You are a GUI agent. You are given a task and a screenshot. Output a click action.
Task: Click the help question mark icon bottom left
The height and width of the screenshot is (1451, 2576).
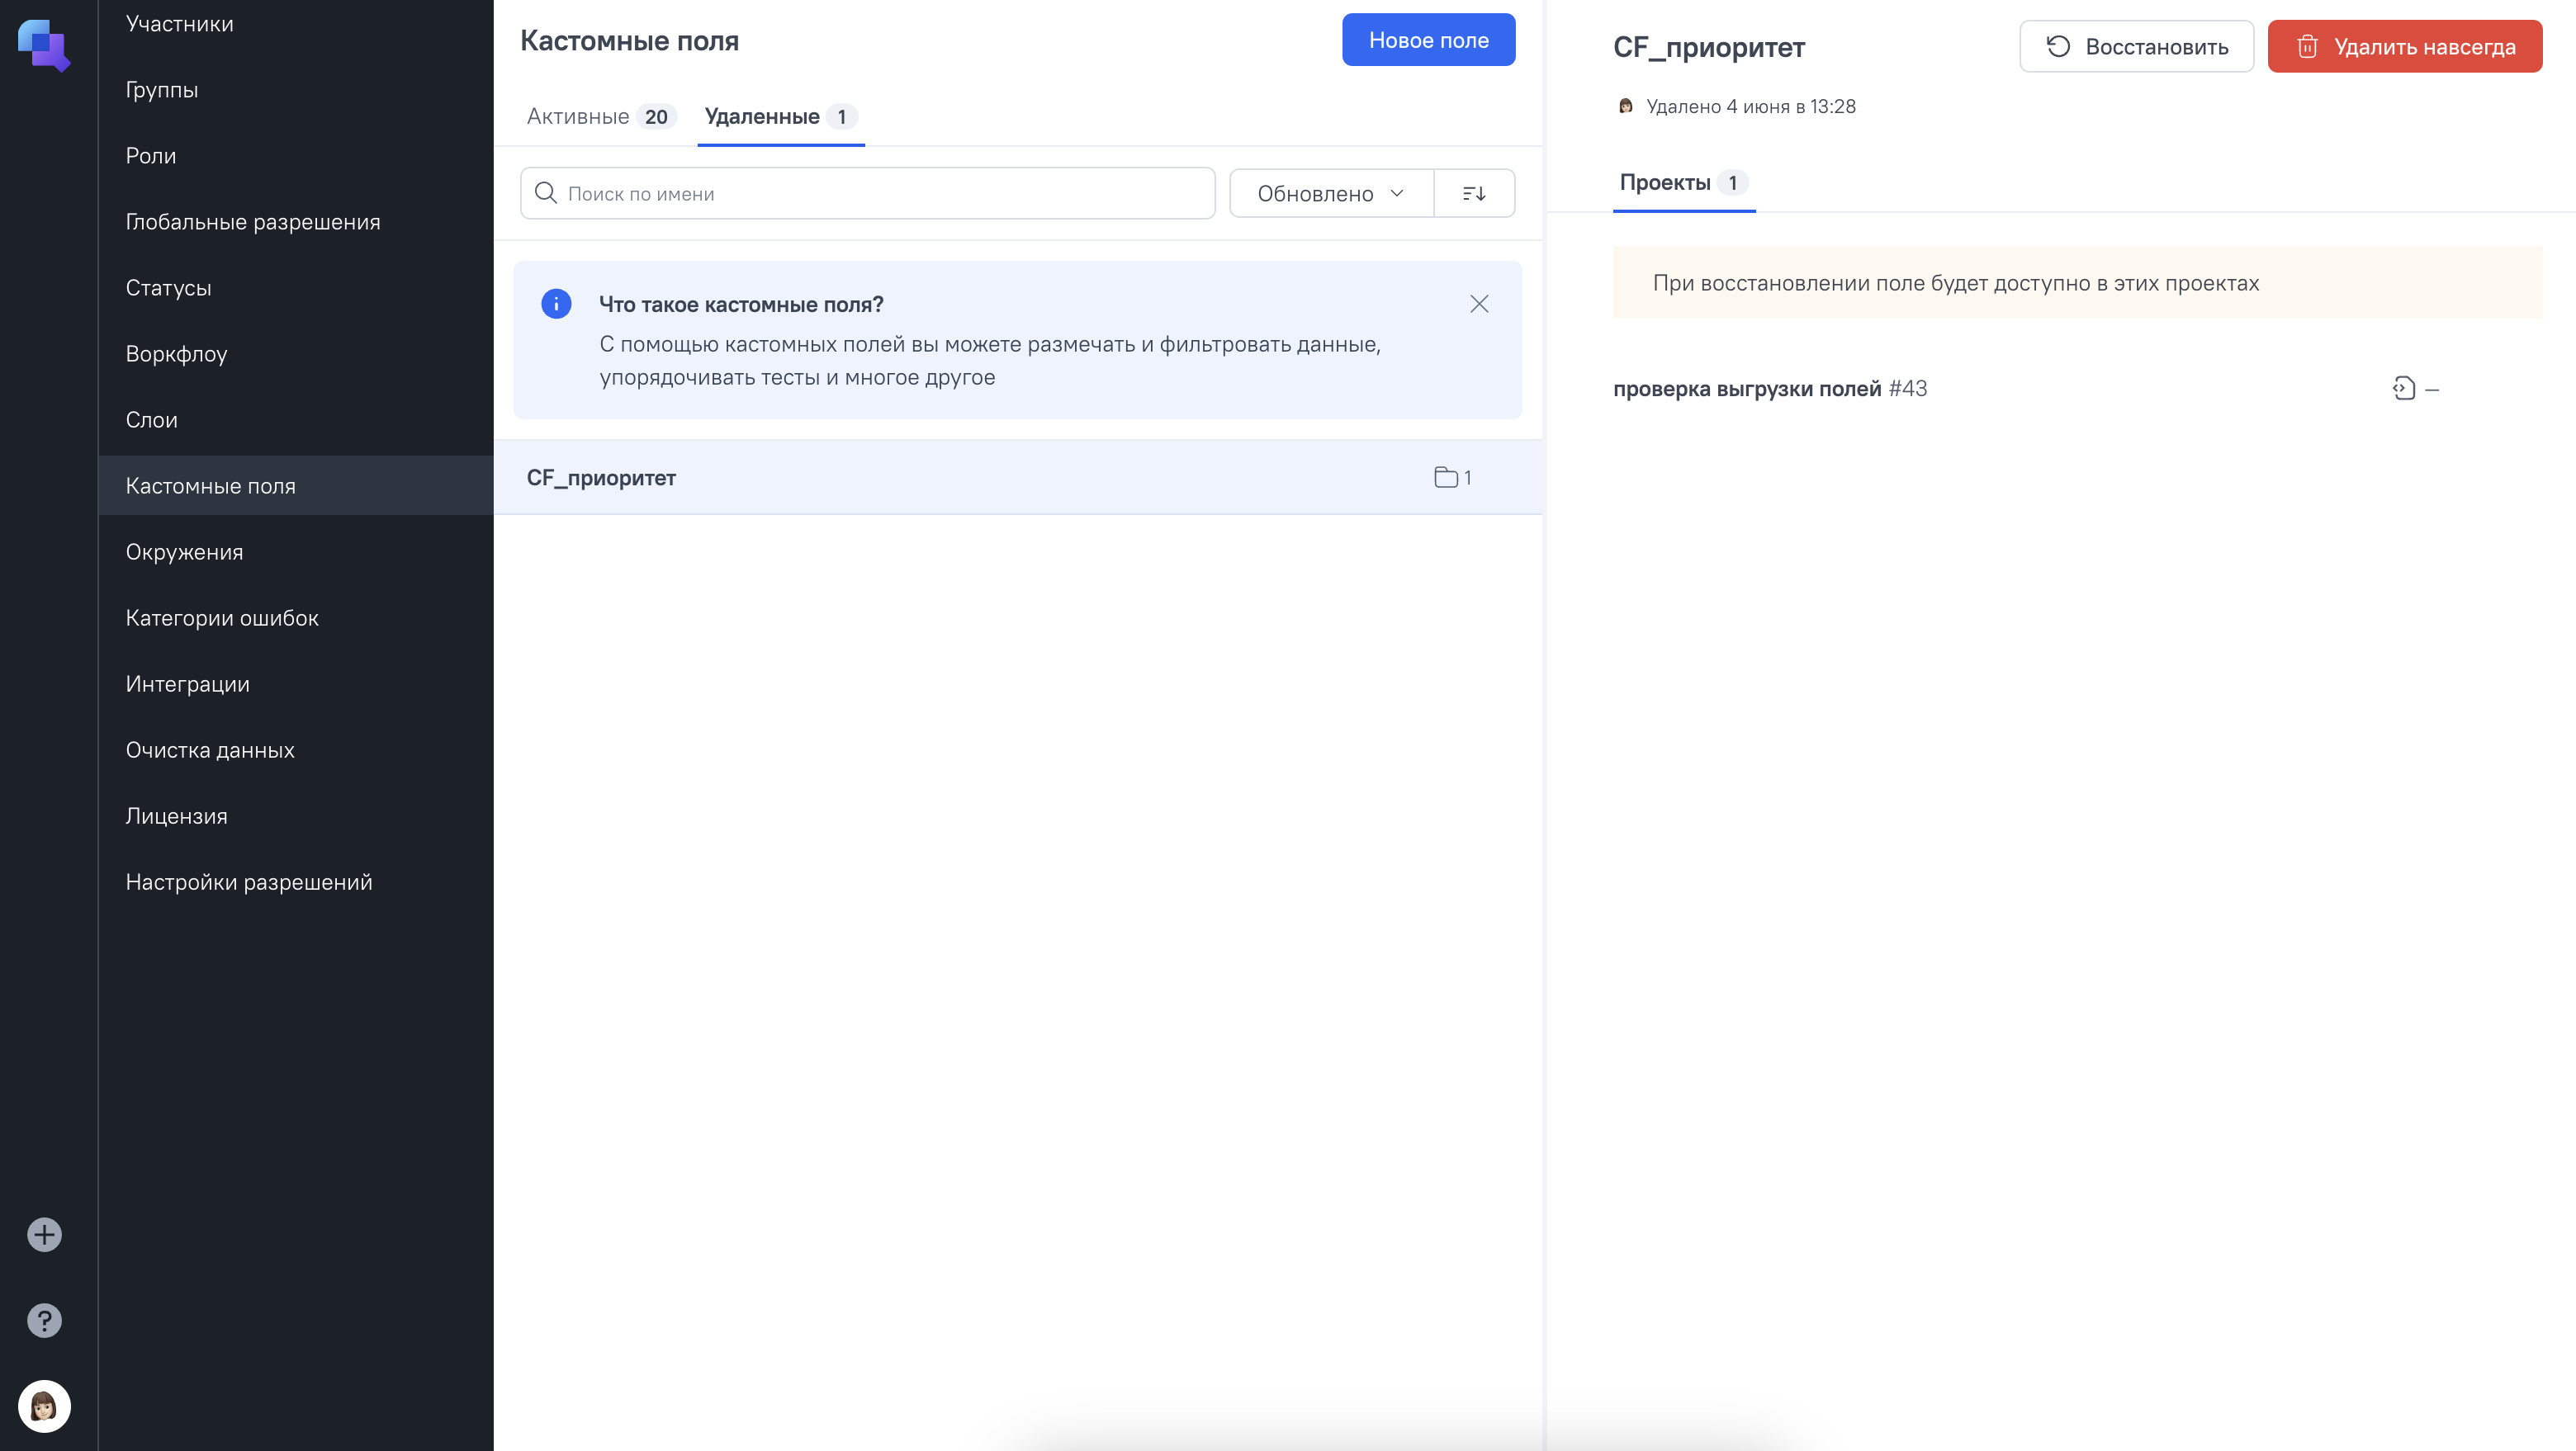pos(45,1320)
